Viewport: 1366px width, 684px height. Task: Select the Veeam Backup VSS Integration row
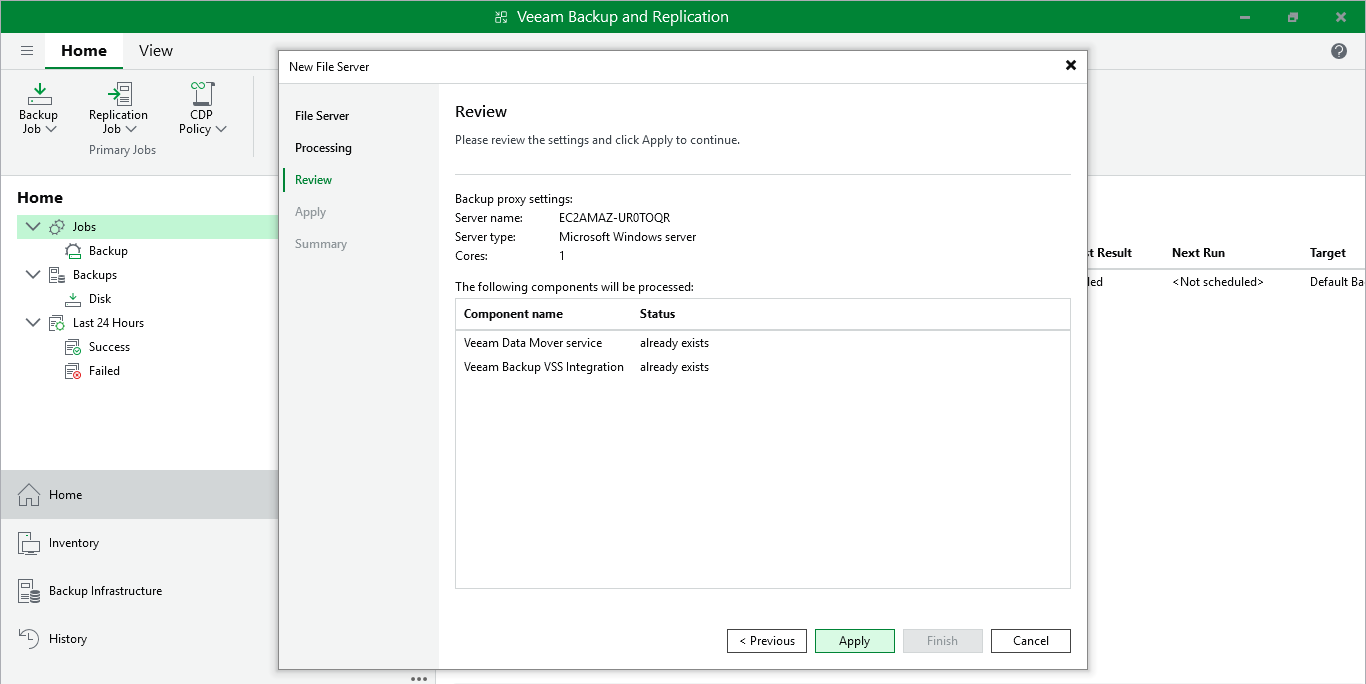tap(763, 367)
